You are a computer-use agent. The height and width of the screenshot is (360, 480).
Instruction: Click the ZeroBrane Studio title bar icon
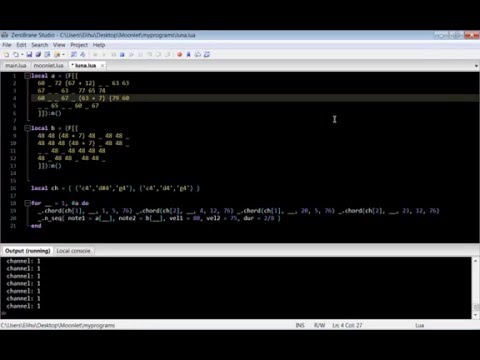point(4,35)
